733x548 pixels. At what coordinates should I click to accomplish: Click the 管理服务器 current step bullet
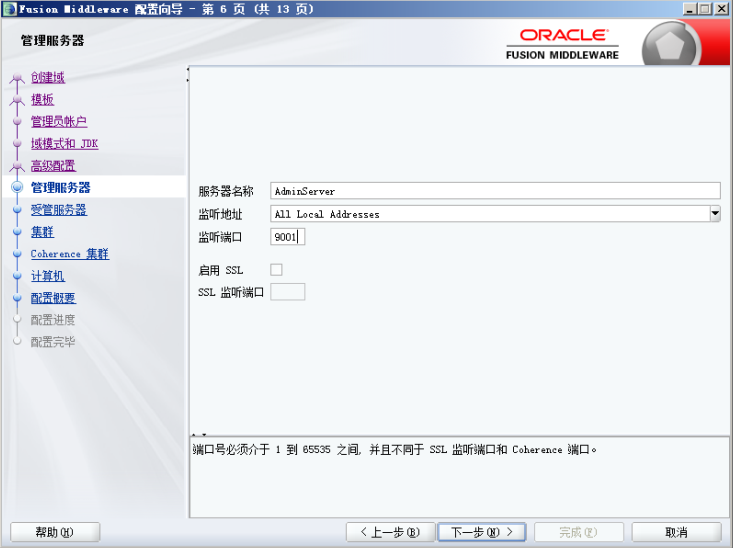(x=16, y=188)
